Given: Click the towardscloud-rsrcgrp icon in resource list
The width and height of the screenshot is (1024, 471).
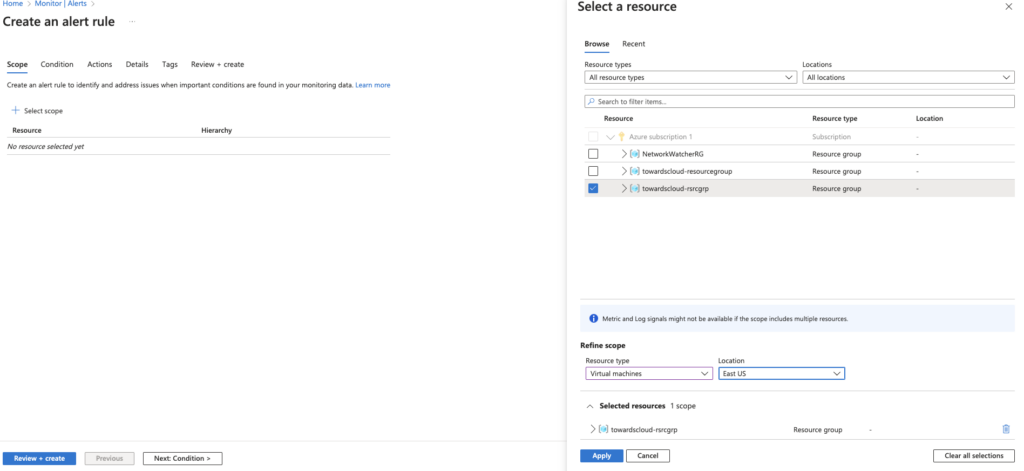Looking at the screenshot, I should [x=635, y=189].
